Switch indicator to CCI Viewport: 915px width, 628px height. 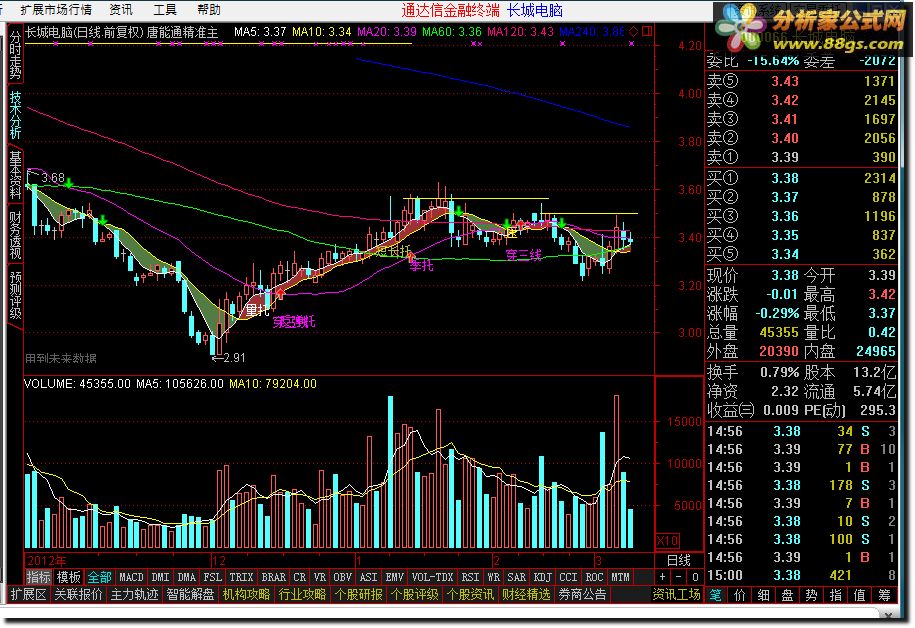click(568, 577)
